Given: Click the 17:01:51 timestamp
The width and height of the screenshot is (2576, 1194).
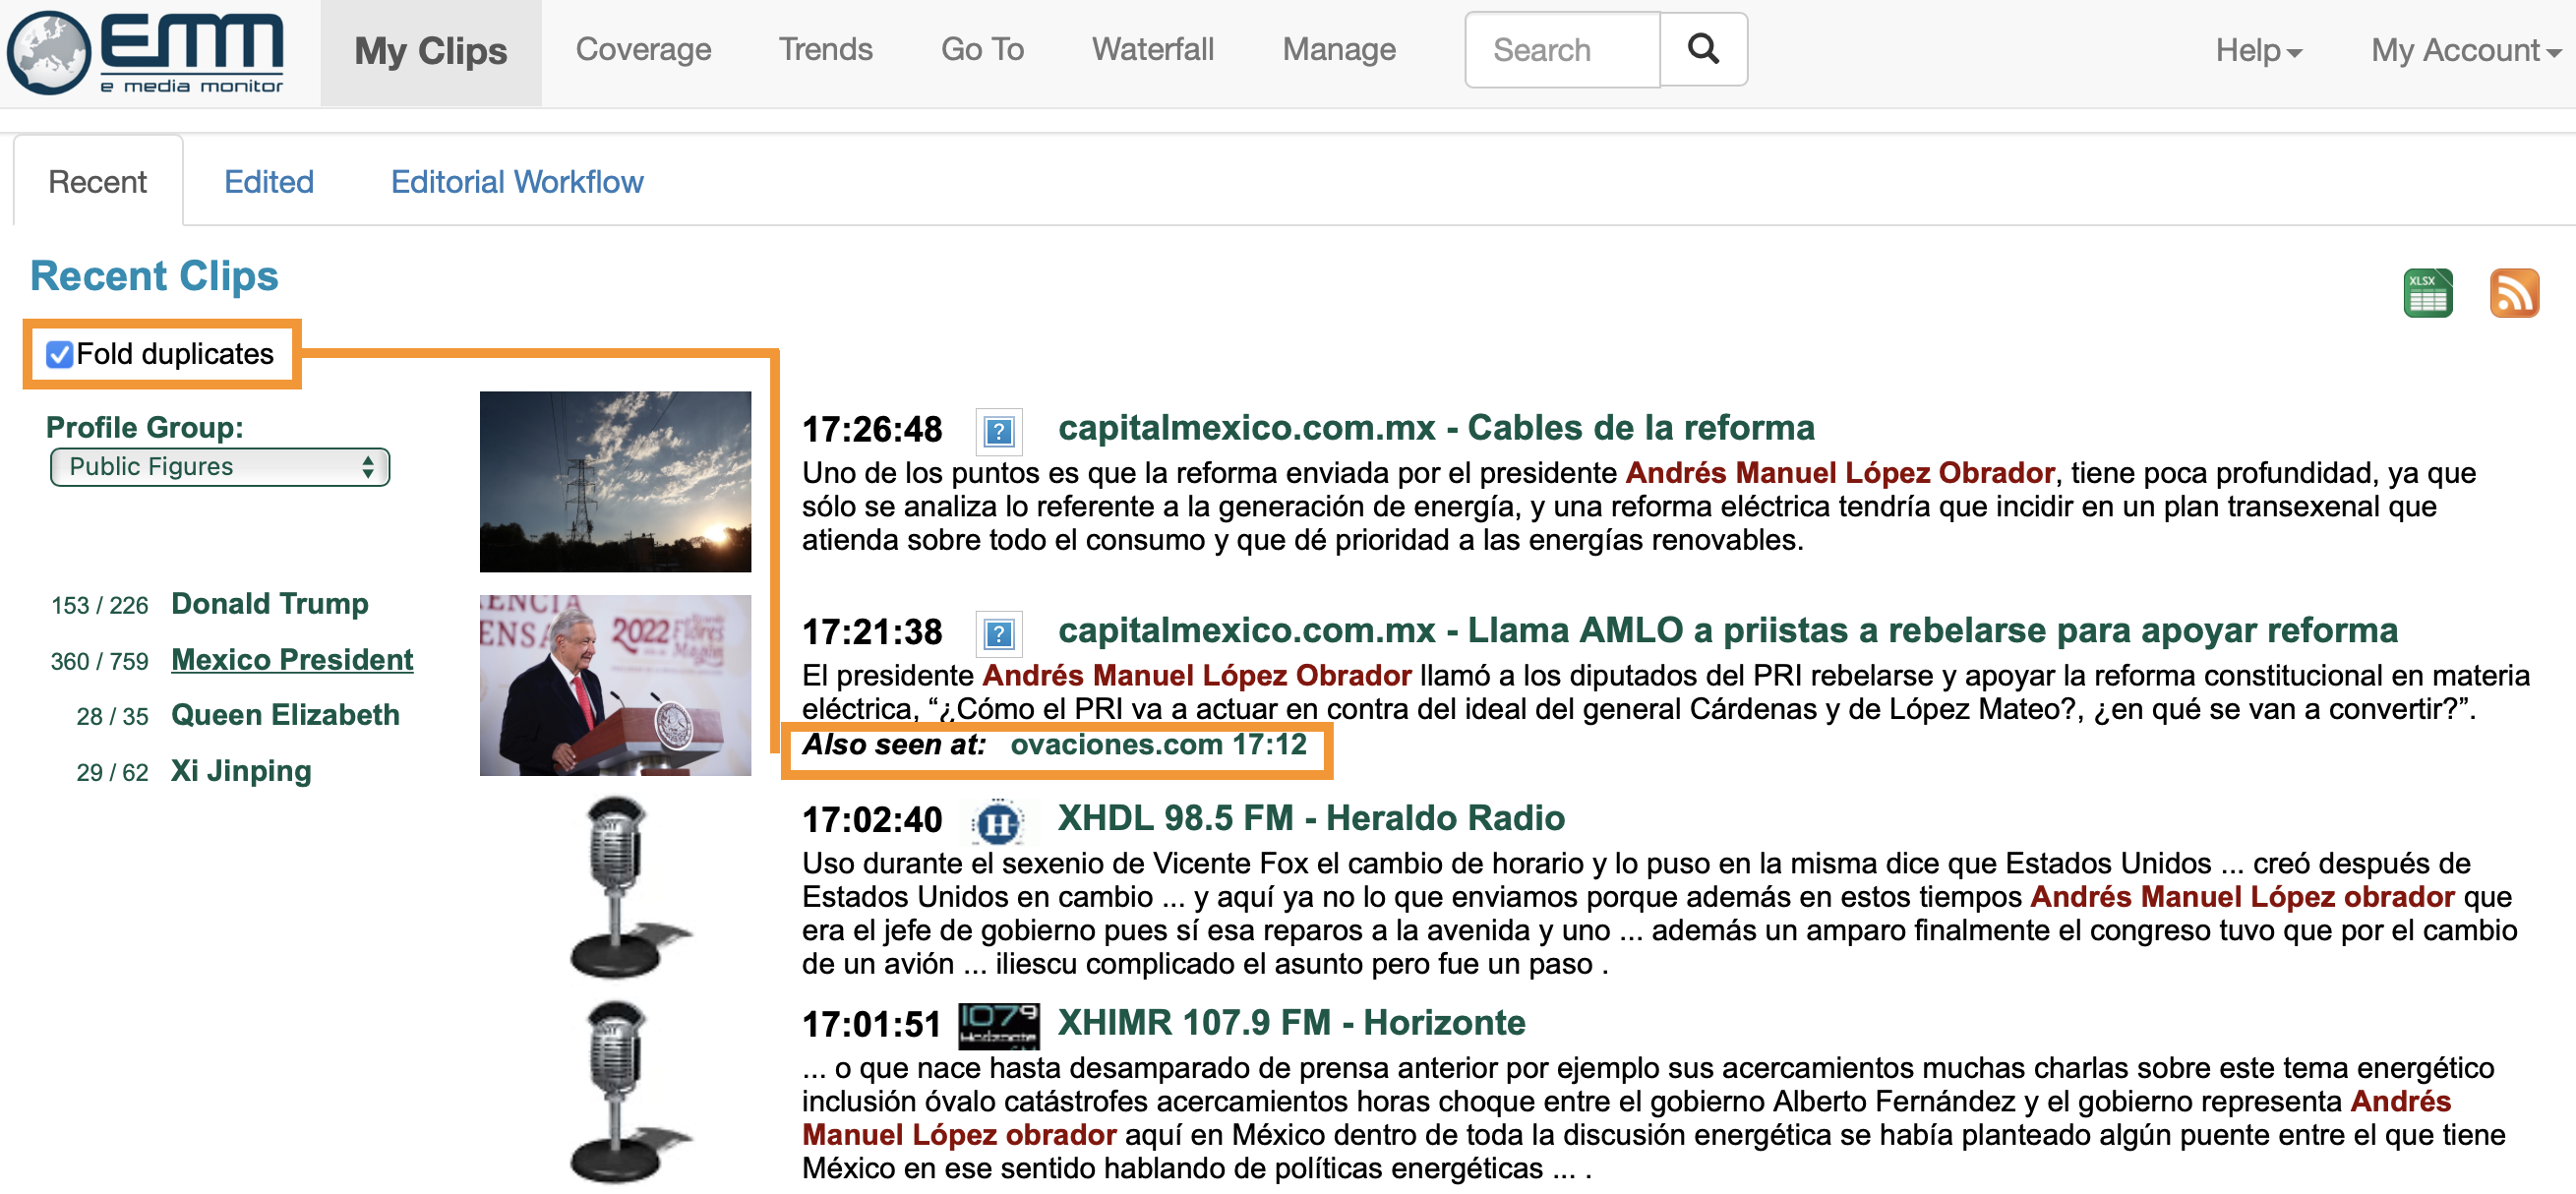Looking at the screenshot, I should (x=872, y=1025).
